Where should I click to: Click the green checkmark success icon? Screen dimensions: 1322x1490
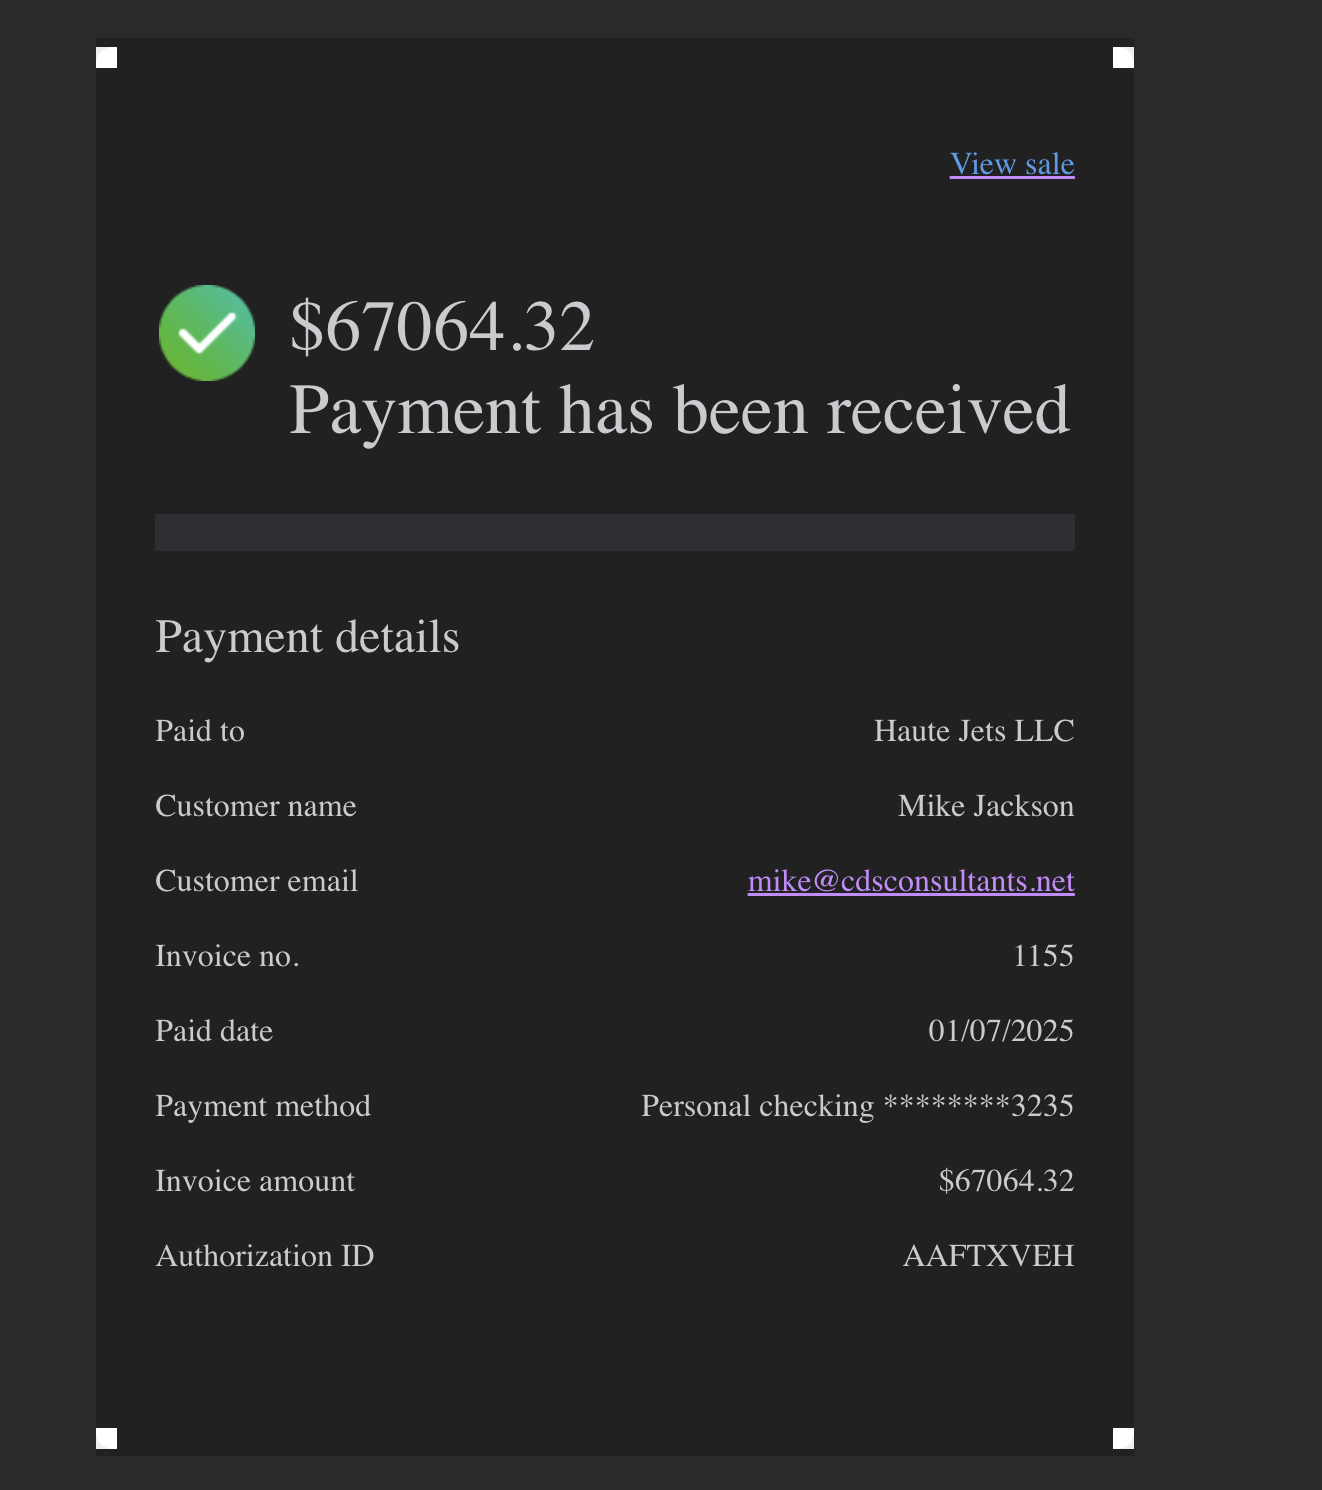[x=207, y=333]
